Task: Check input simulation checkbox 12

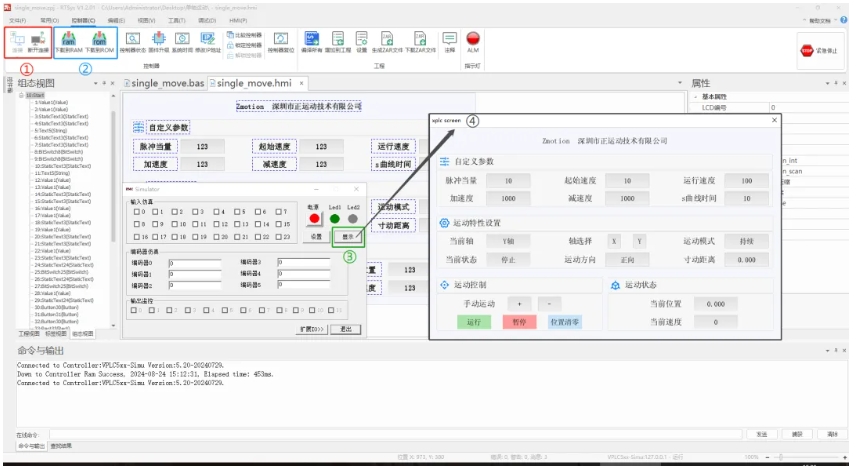Action: (x=216, y=224)
